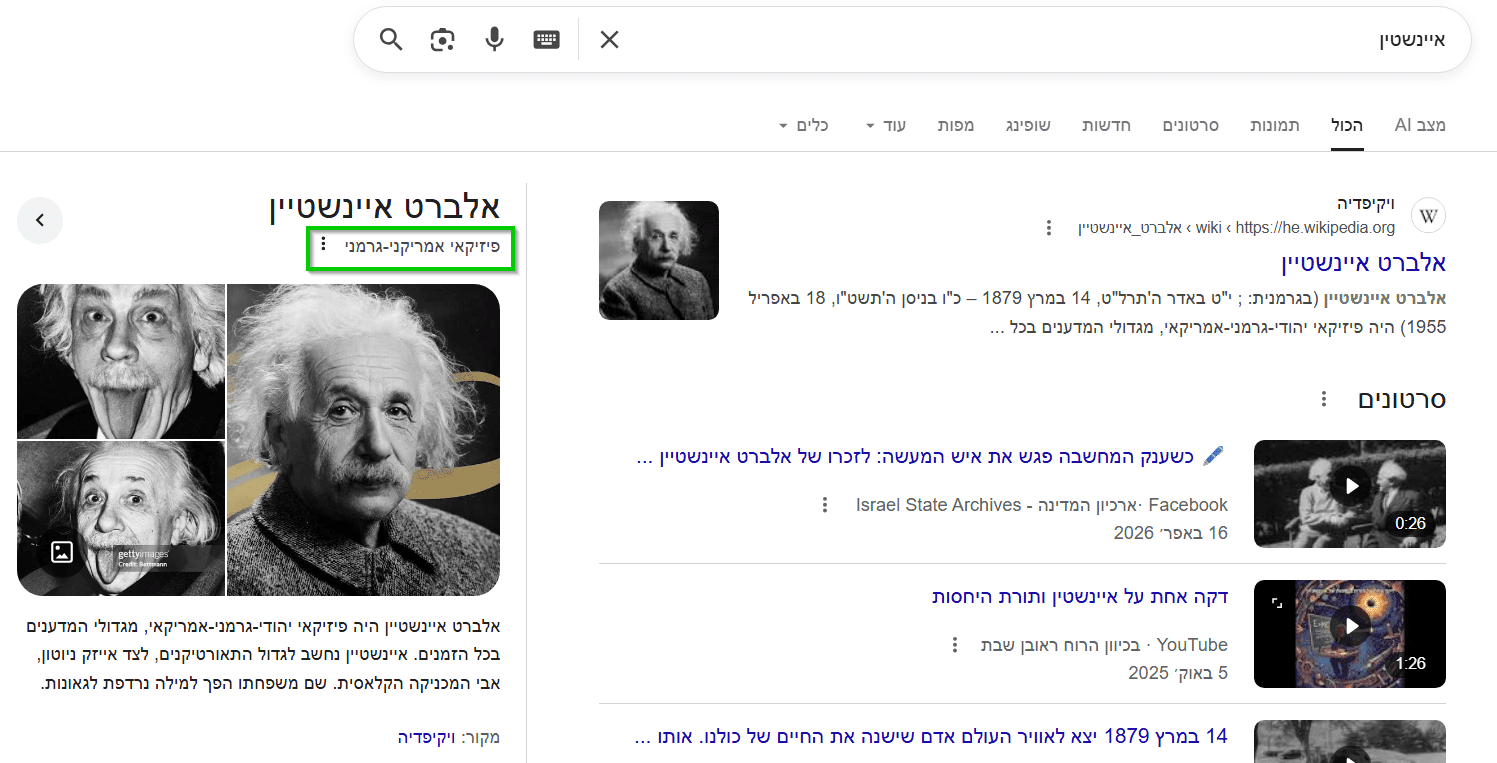Viewport: 1497px width, 763px height.
Task: Clear the search box with the X
Action: (x=609, y=40)
